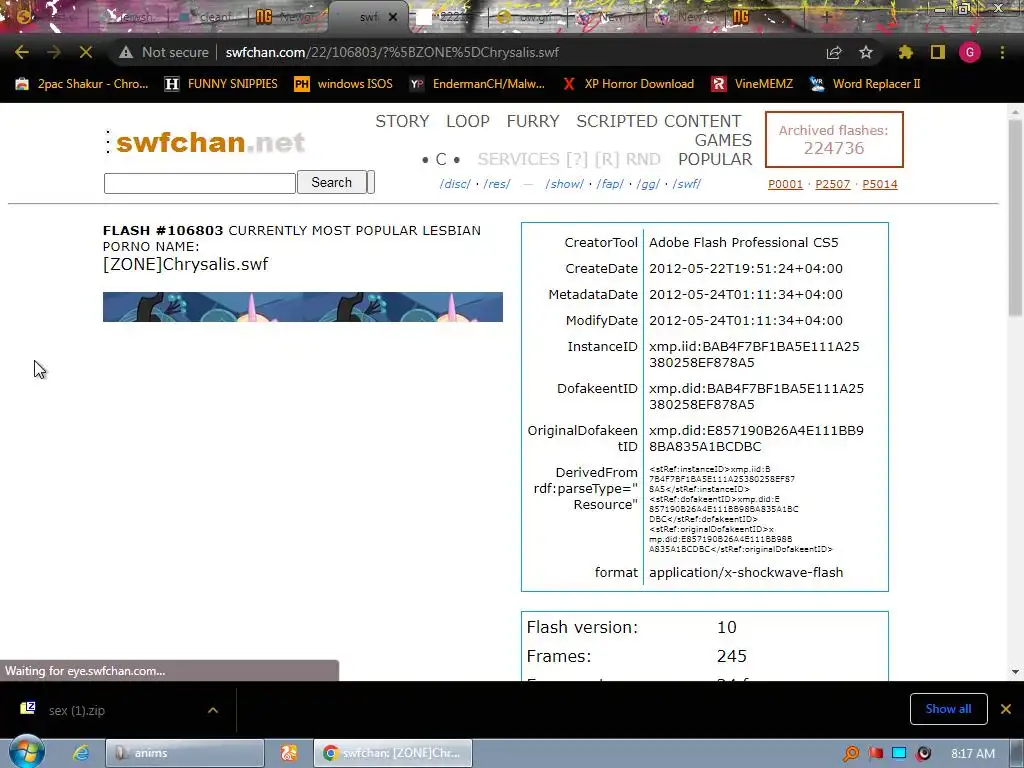Open the VineMEMZ bookmark
This screenshot has width=1024, height=768.
[752, 84]
